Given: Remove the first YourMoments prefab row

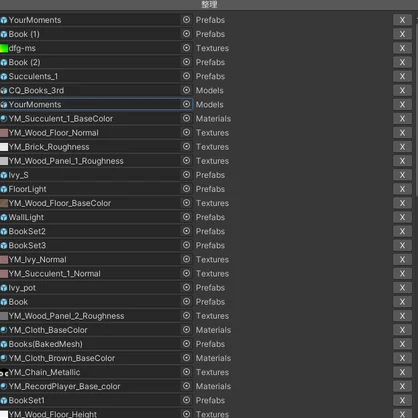Looking at the screenshot, I should 402,20.
